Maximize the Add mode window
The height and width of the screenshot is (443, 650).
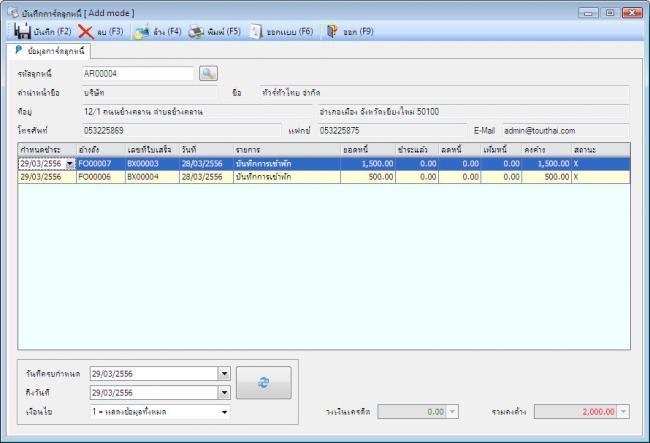pyautogui.click(x=610, y=13)
